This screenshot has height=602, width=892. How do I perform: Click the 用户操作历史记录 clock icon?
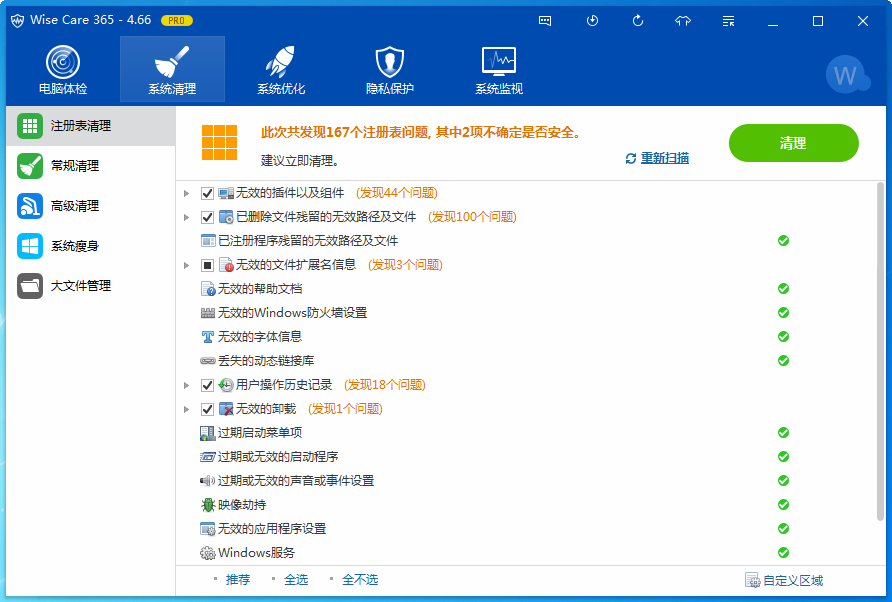pos(226,385)
